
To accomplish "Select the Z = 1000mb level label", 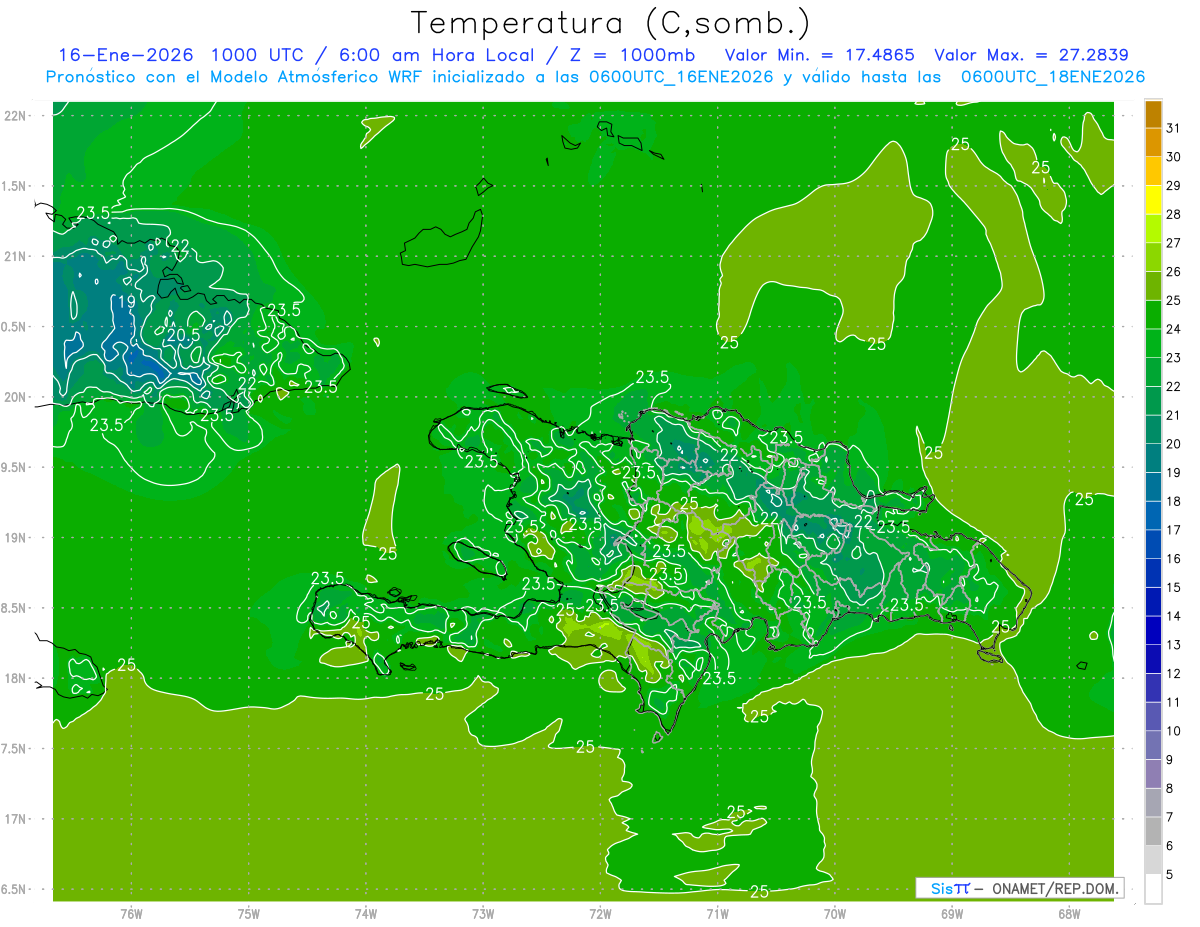I will 633,55.
